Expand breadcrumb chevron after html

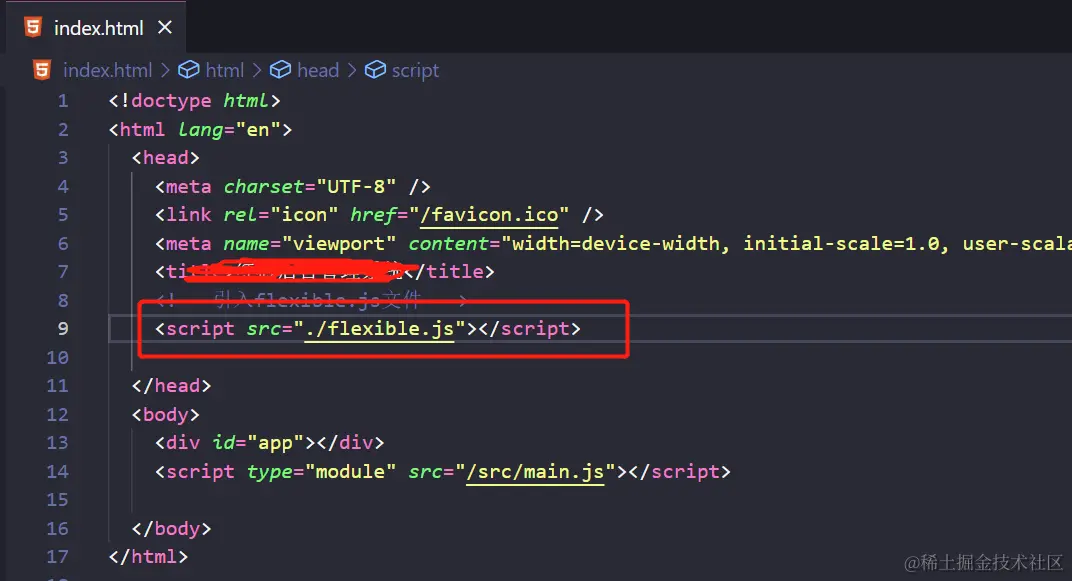256,70
